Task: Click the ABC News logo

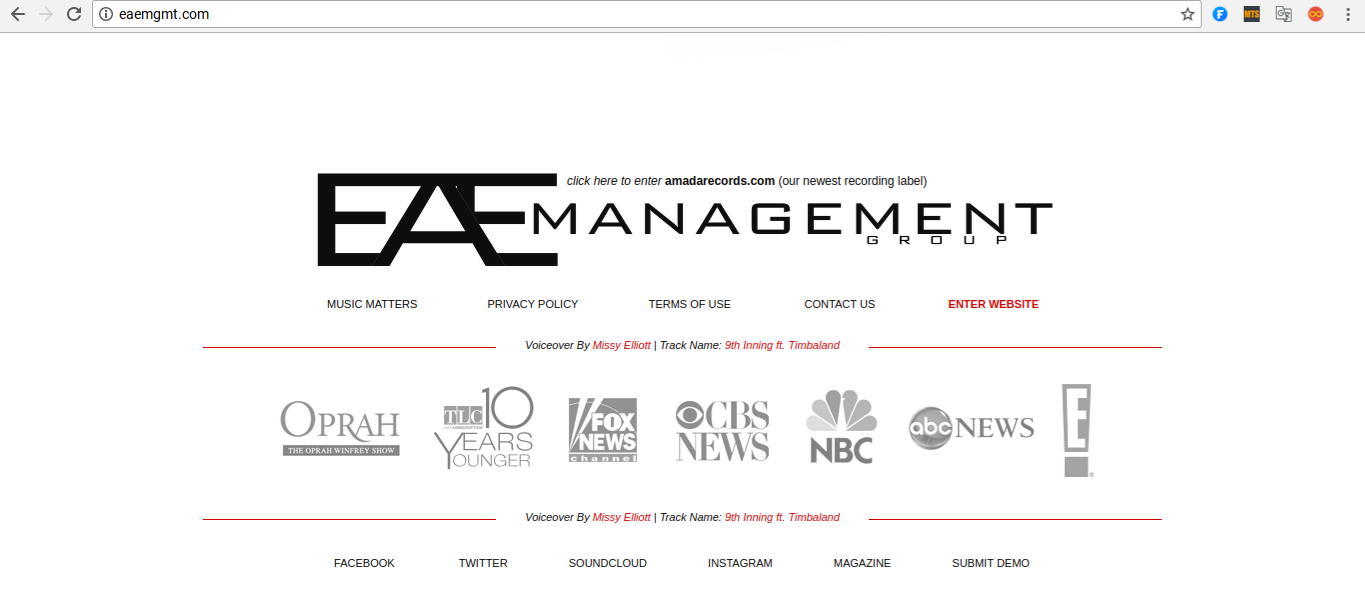Action: (971, 428)
